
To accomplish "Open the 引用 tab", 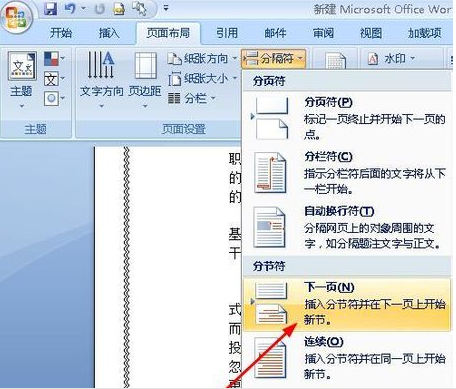I will [227, 33].
